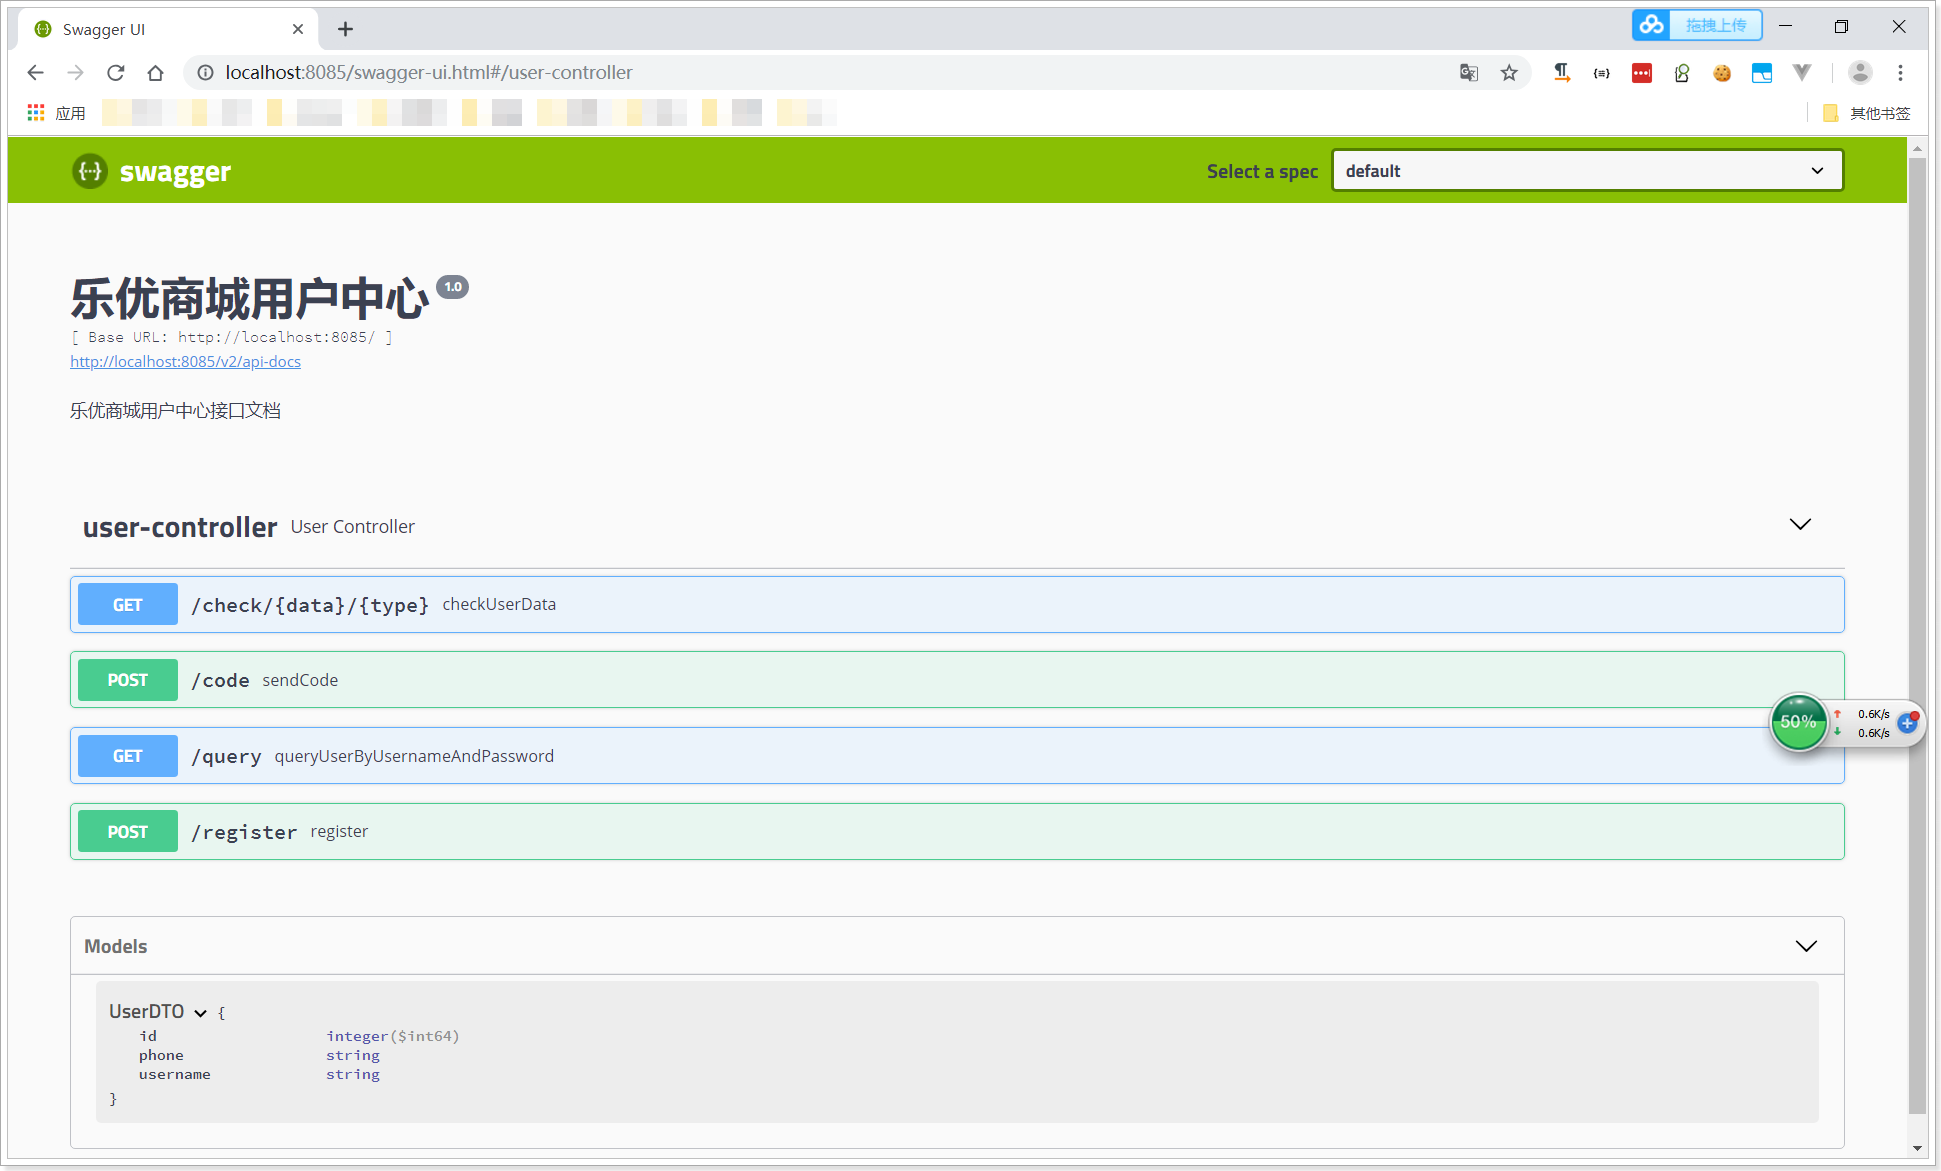This screenshot has height=1171, width=1941.
Task: Click the cookie extension icon
Action: [x=1721, y=73]
